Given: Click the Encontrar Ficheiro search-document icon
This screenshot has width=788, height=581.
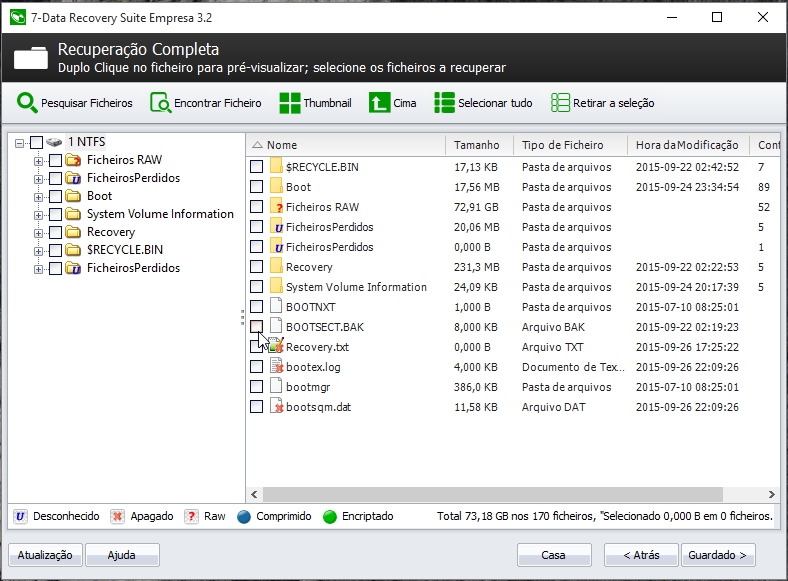Looking at the screenshot, I should 161,103.
